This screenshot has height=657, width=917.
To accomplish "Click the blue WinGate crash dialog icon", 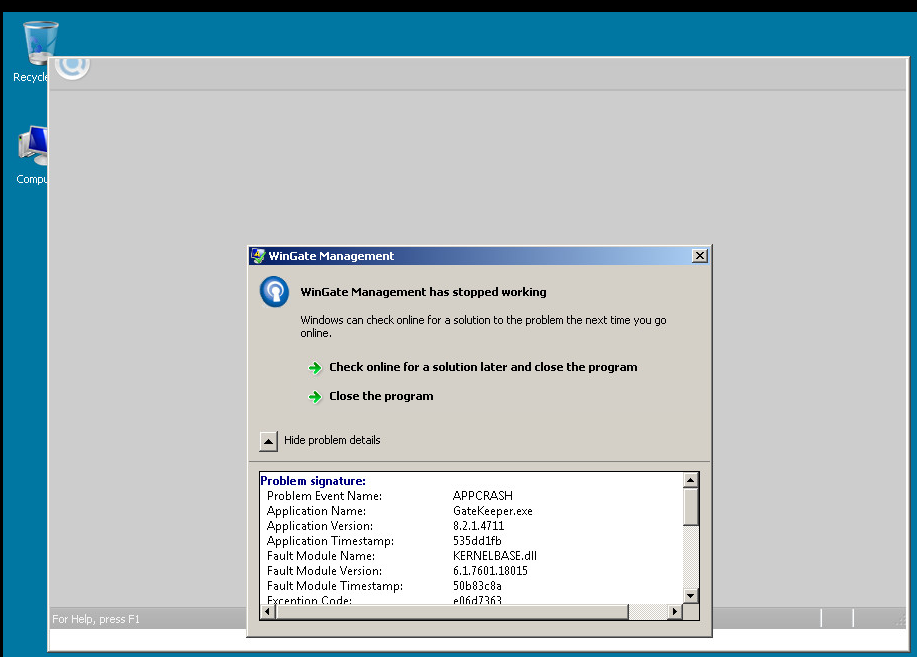I will pyautogui.click(x=274, y=291).
